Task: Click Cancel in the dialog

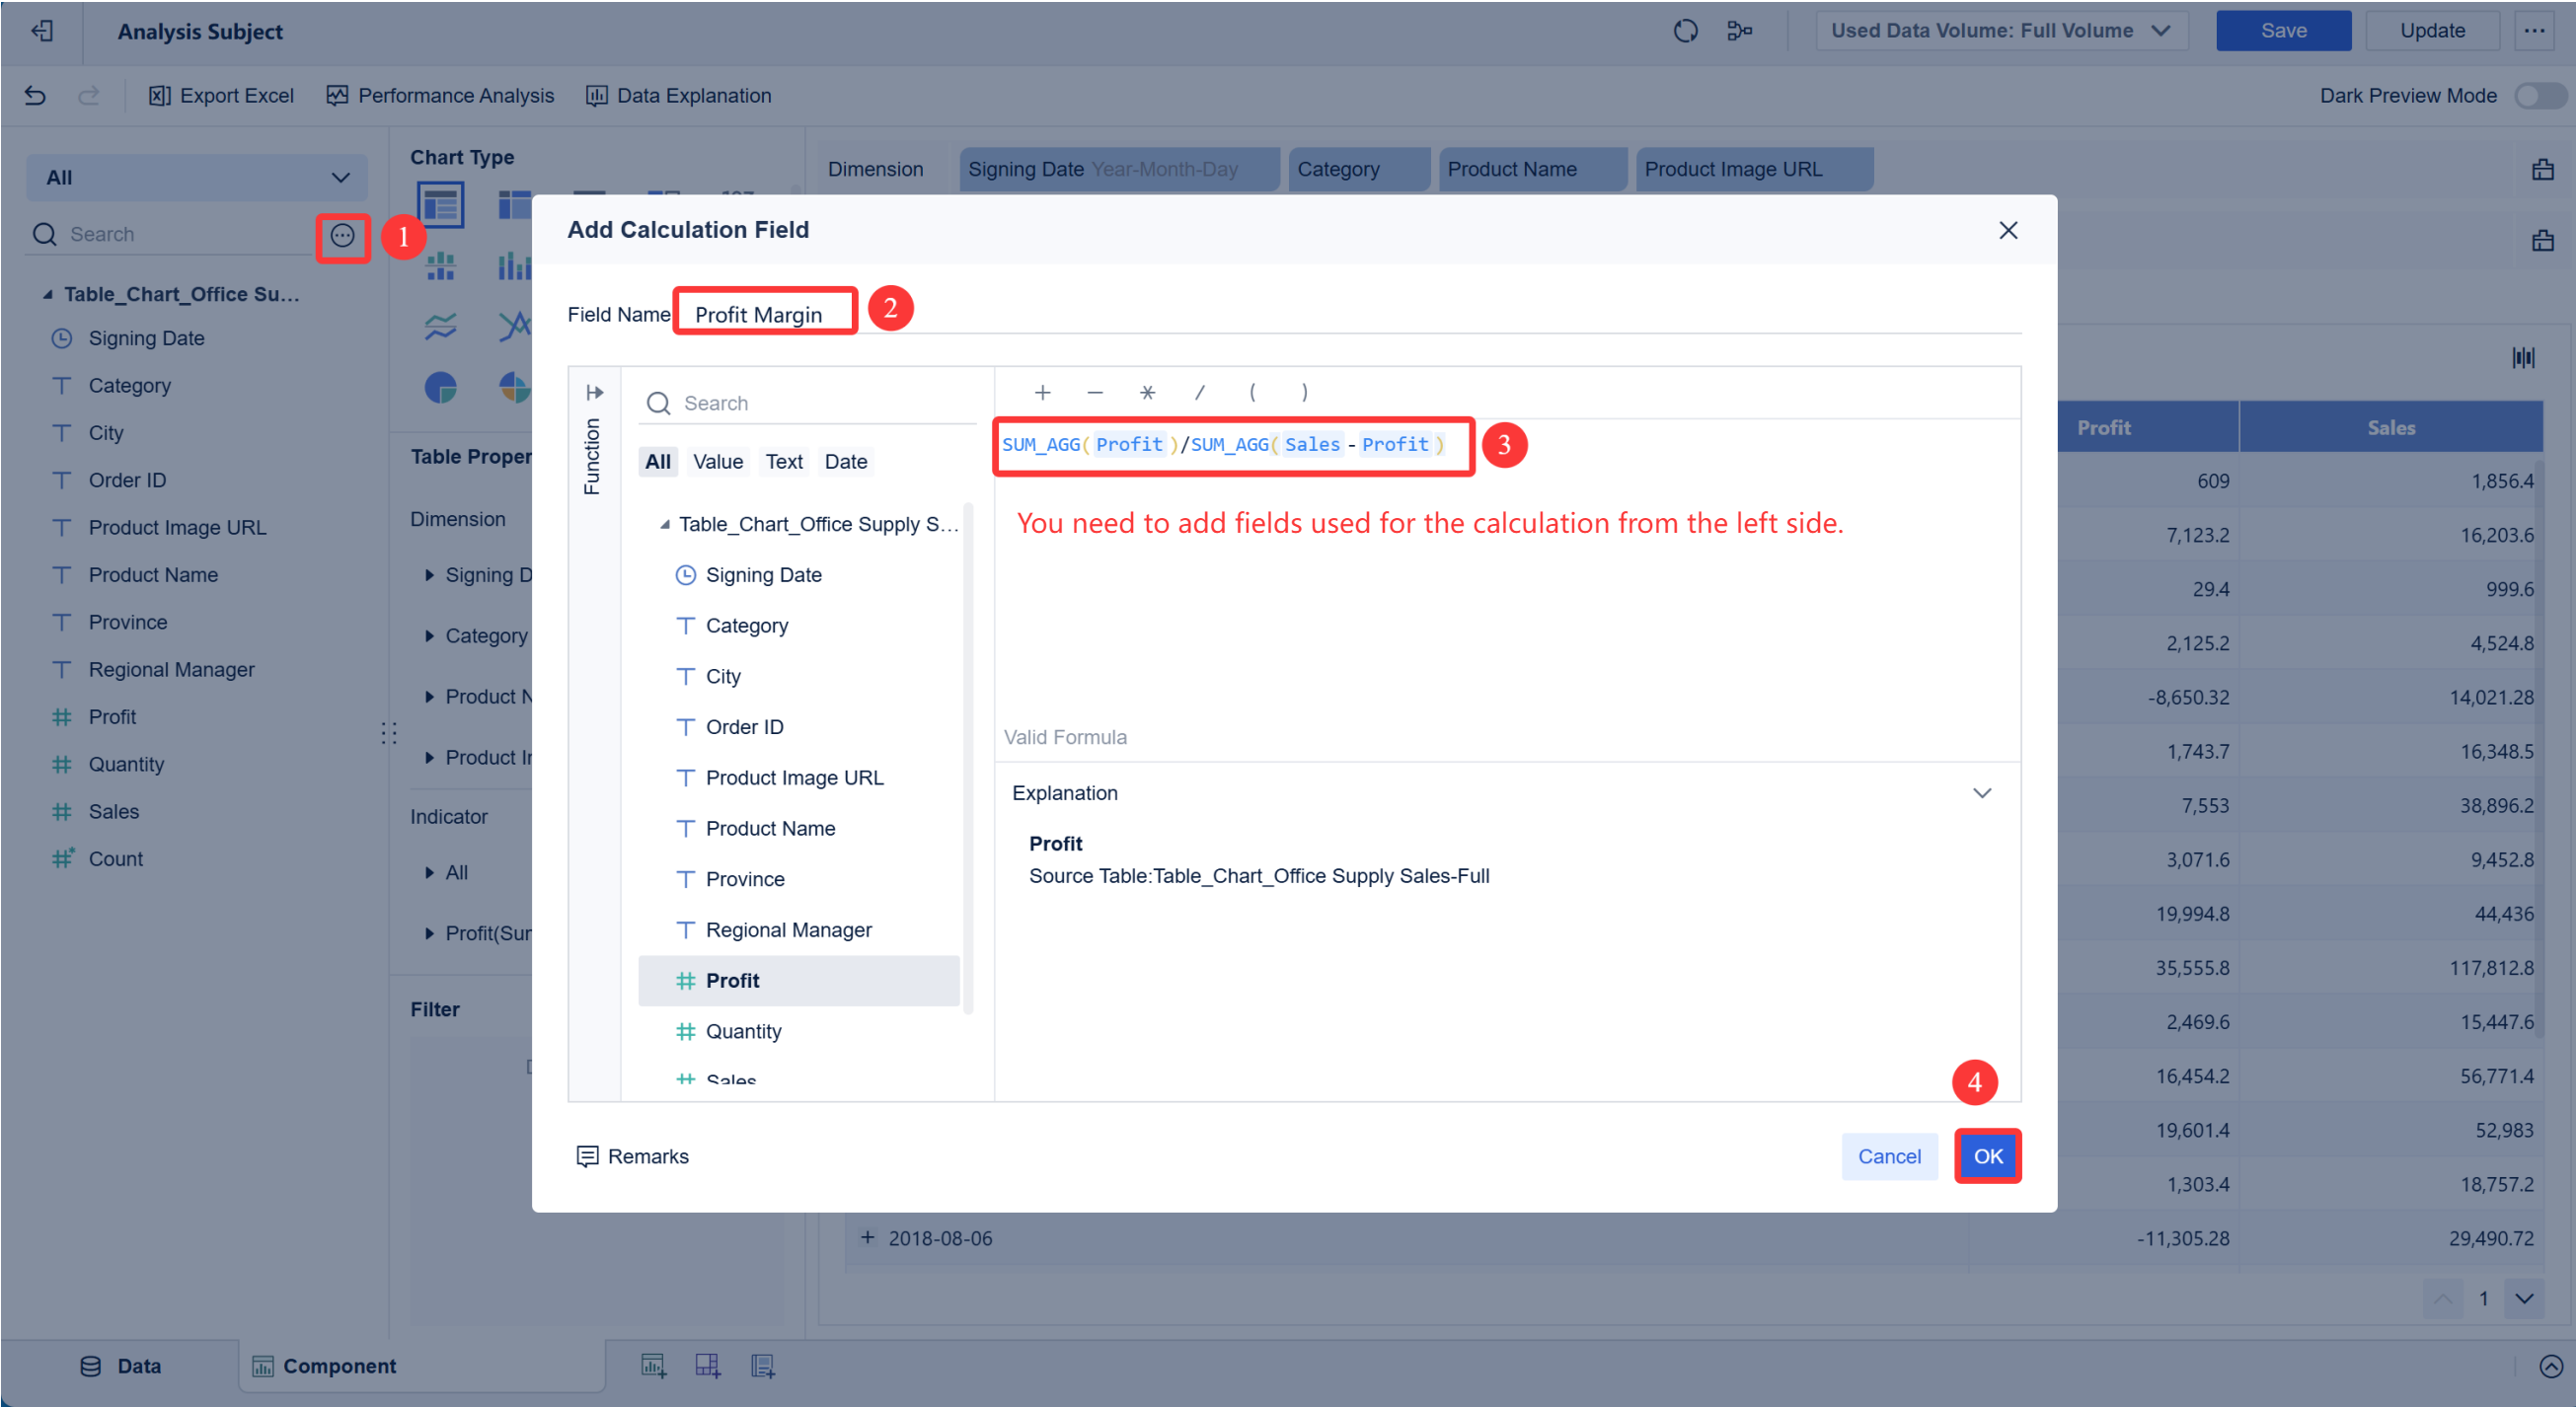Action: tap(1889, 1156)
